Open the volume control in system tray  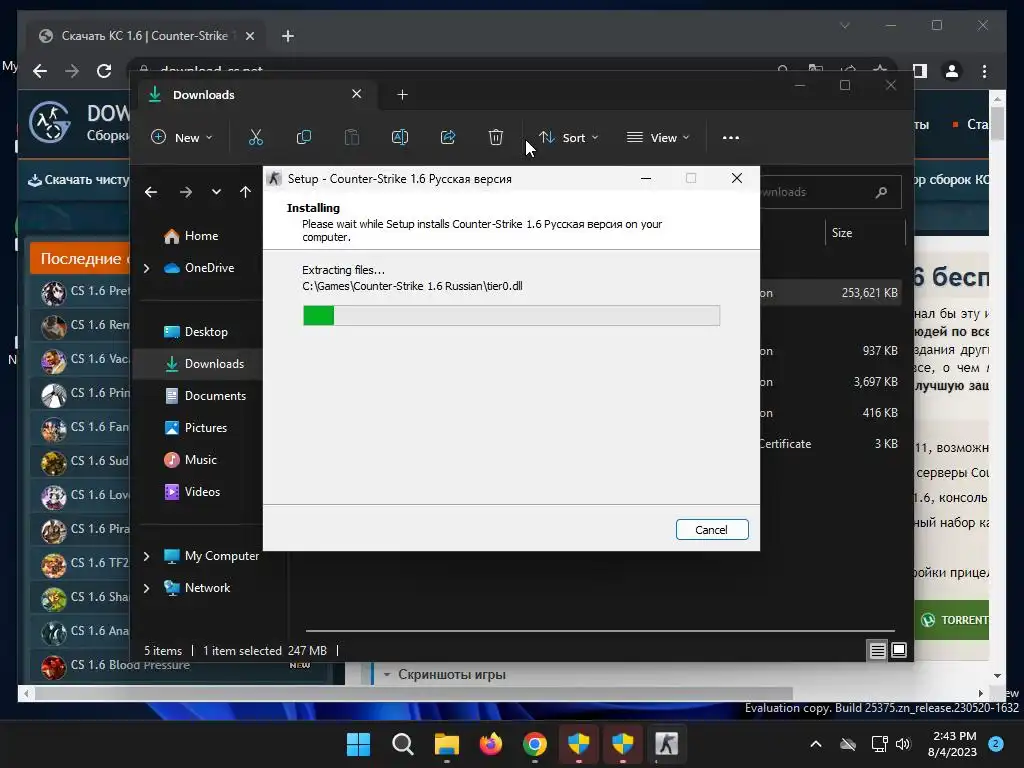pos(903,744)
